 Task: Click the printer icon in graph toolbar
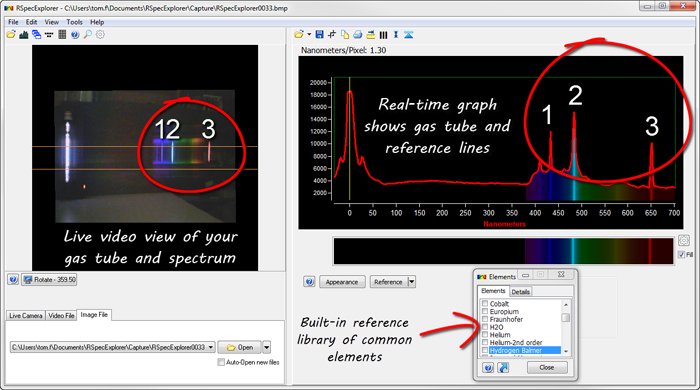coord(358,34)
